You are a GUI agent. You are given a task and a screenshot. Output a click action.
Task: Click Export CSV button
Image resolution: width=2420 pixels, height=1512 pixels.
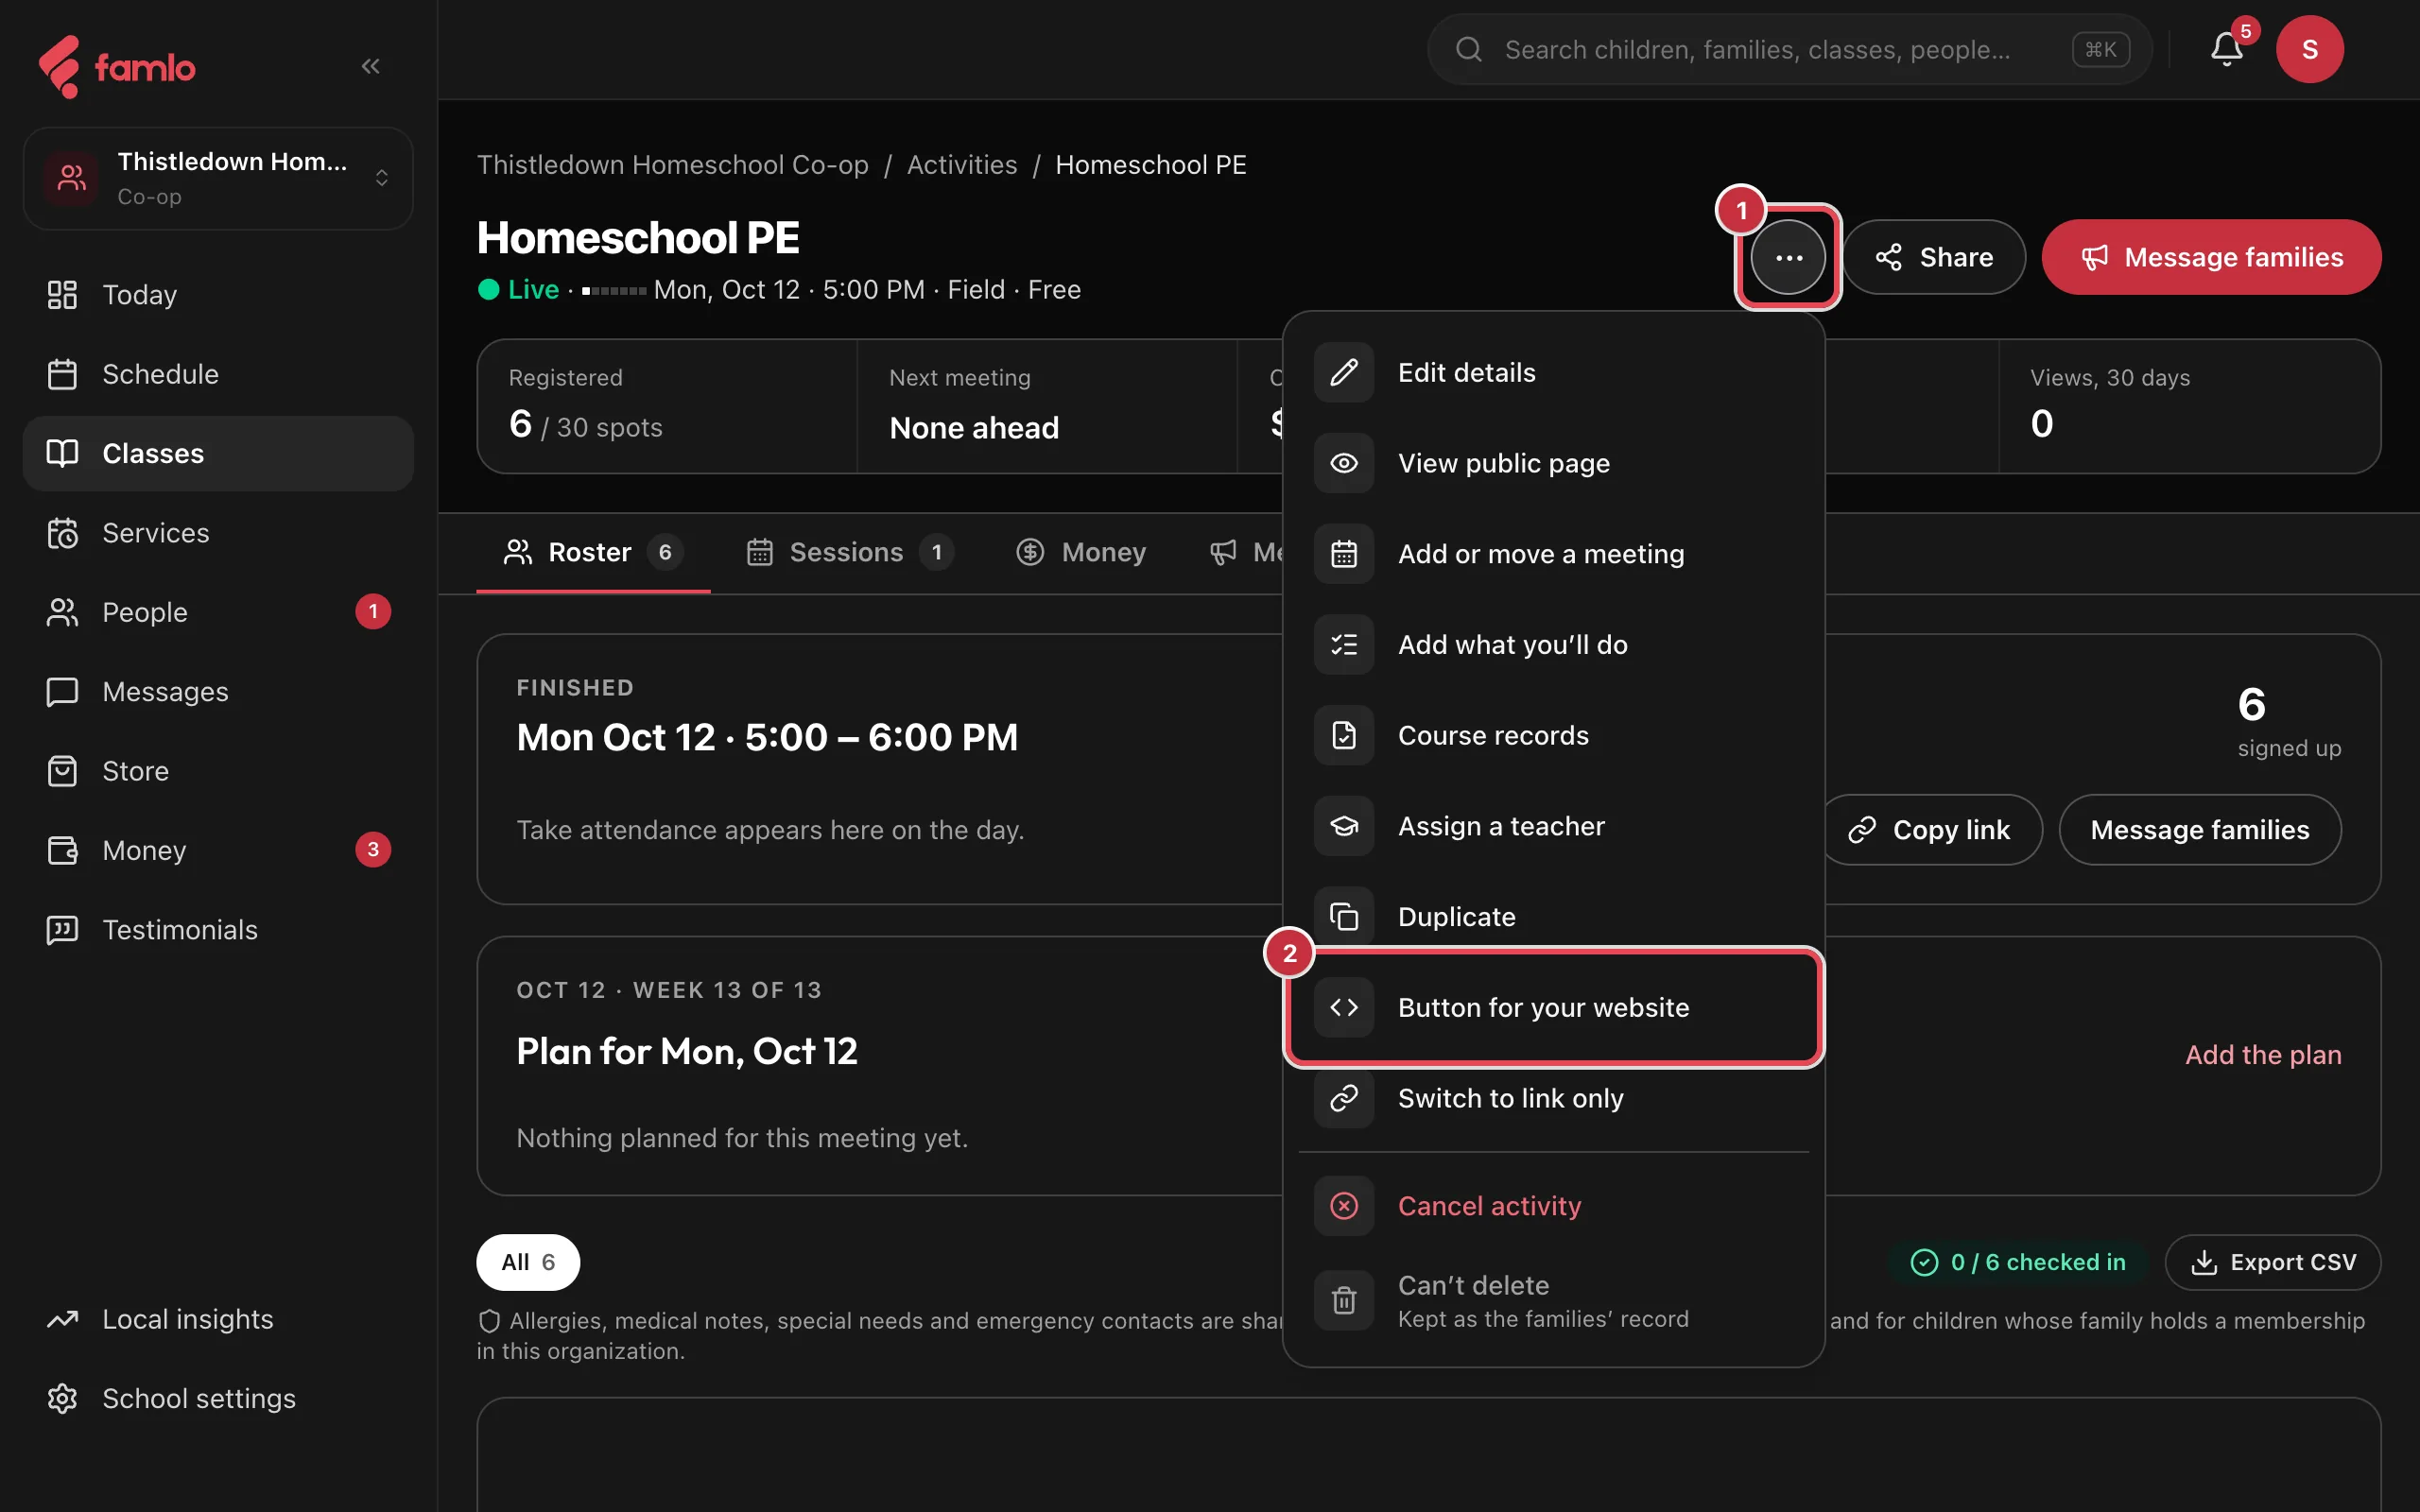[2273, 1262]
